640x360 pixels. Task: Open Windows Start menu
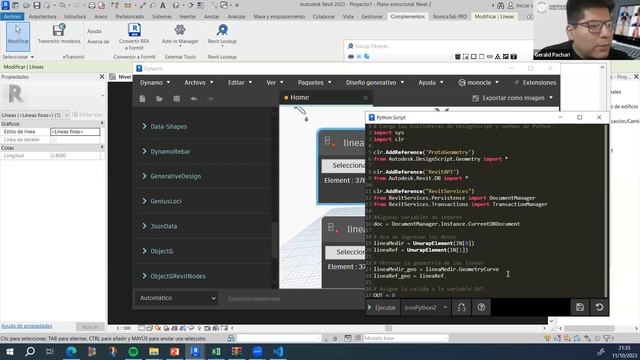(9, 351)
